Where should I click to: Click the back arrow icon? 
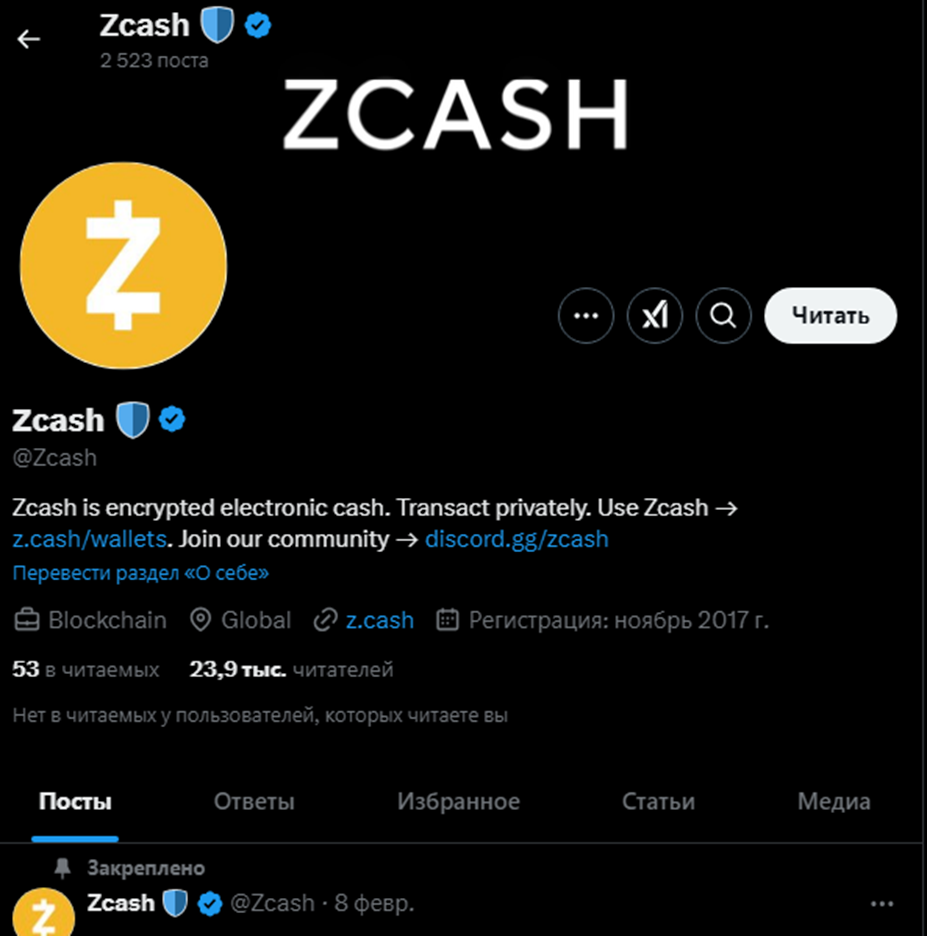coord(29,40)
